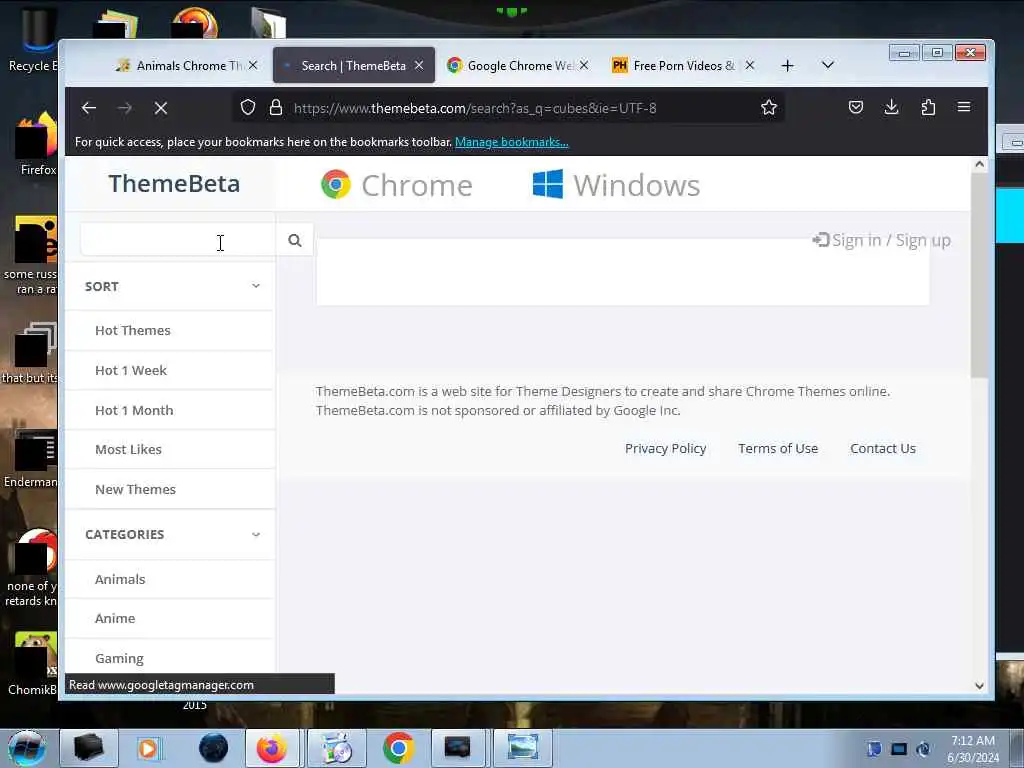This screenshot has width=1024, height=768.
Task: Open the tracking protection shield icon
Action: pyautogui.click(x=248, y=107)
